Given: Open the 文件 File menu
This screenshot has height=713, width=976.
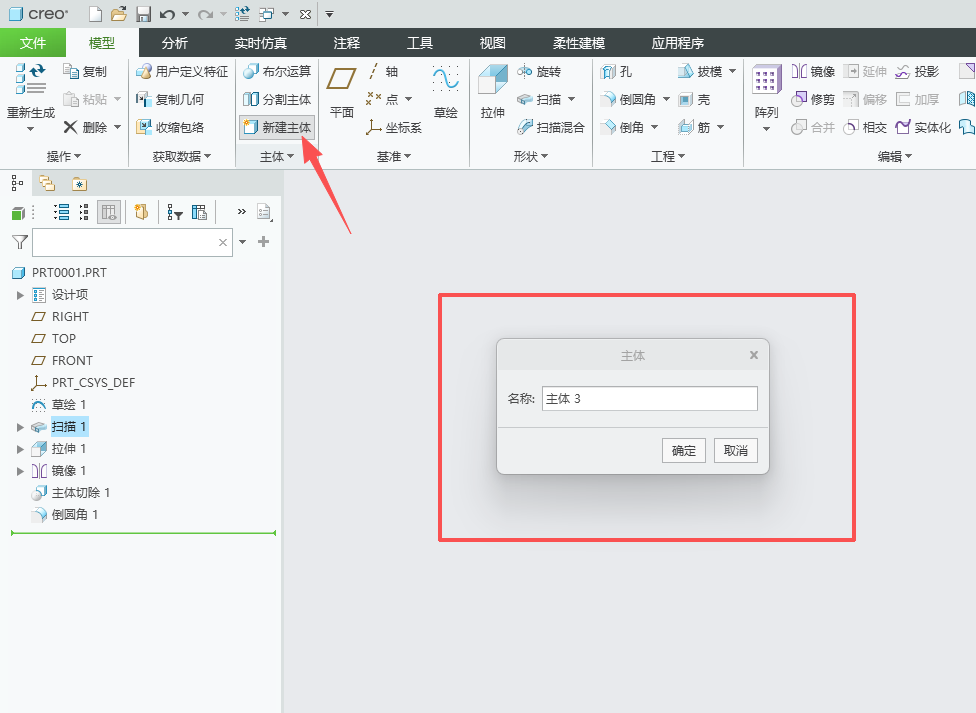Looking at the screenshot, I should point(32,43).
